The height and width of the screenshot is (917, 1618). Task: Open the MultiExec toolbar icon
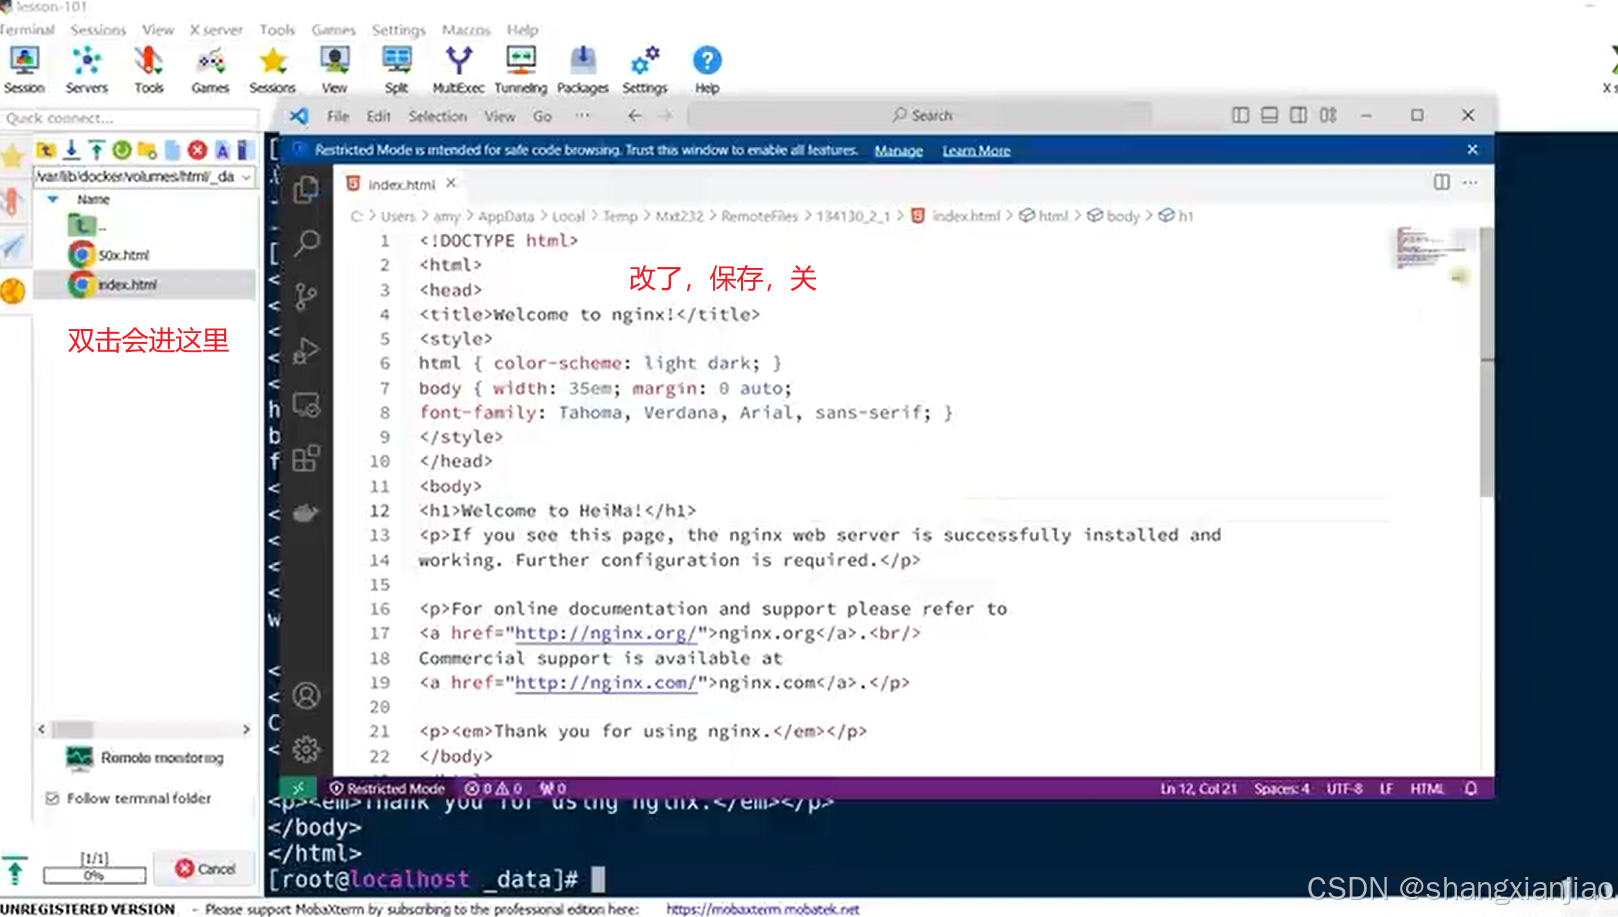click(458, 70)
